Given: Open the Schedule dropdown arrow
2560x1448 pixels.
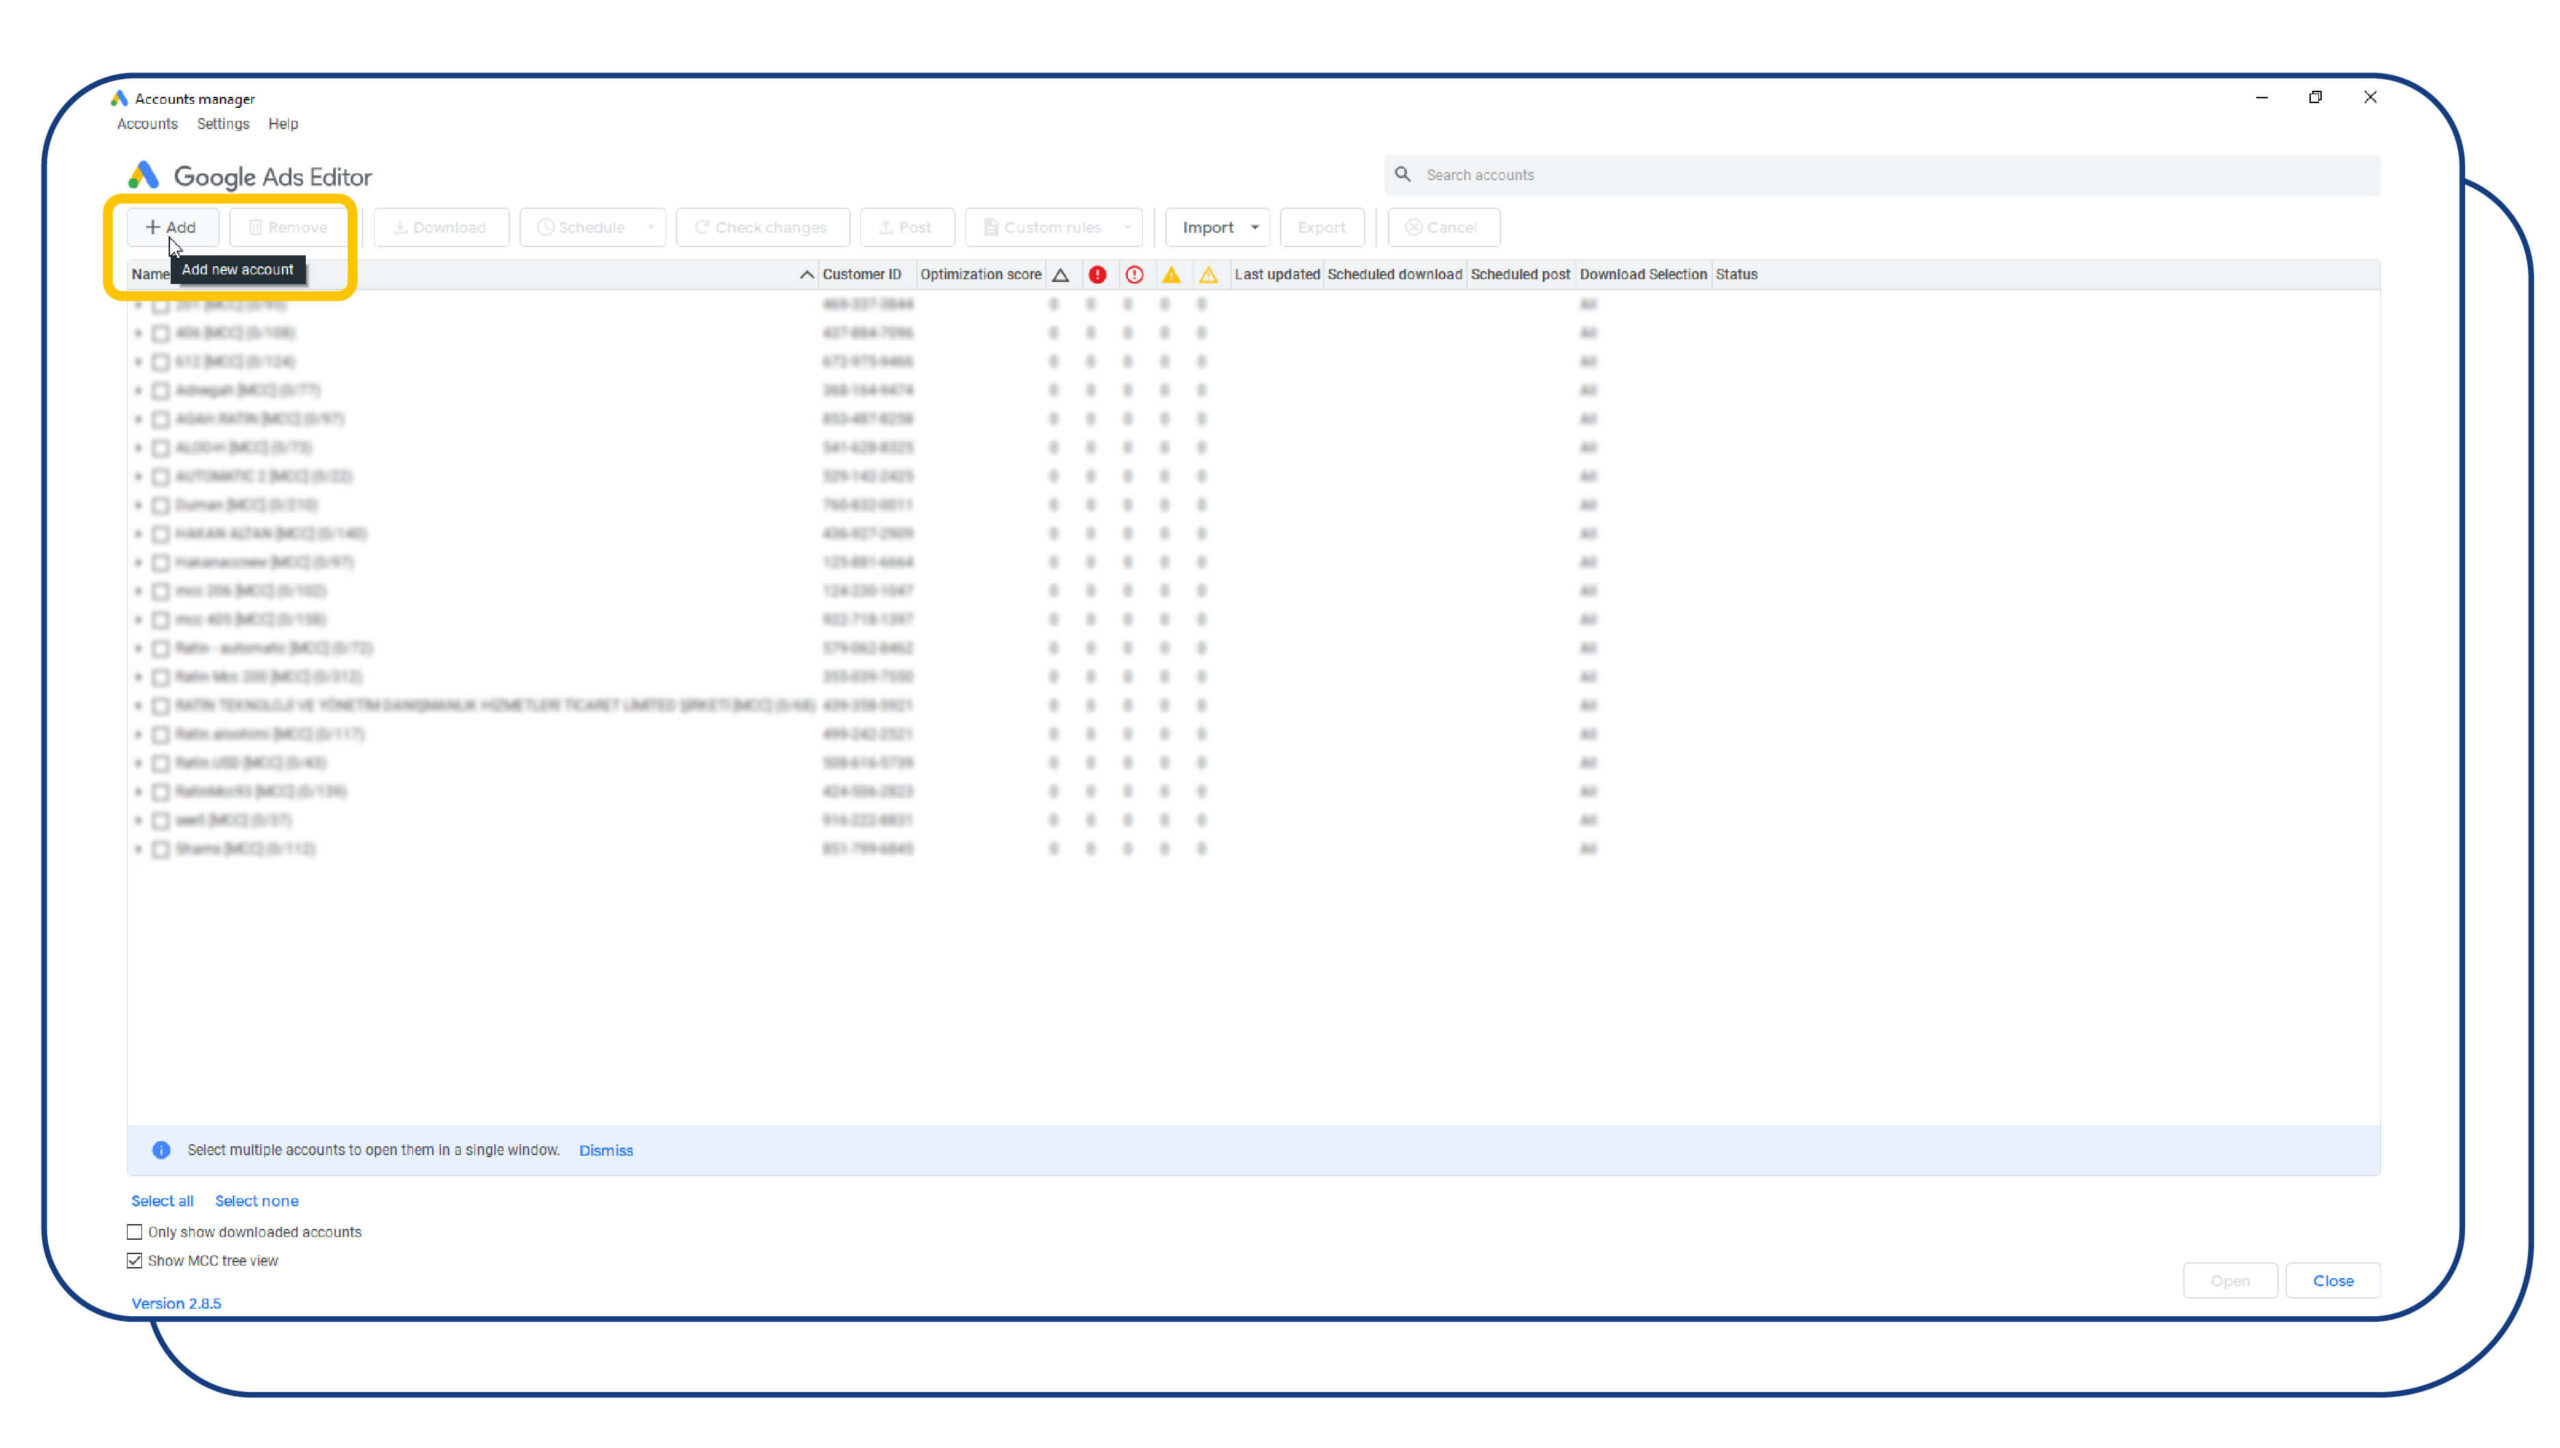Looking at the screenshot, I should [651, 227].
